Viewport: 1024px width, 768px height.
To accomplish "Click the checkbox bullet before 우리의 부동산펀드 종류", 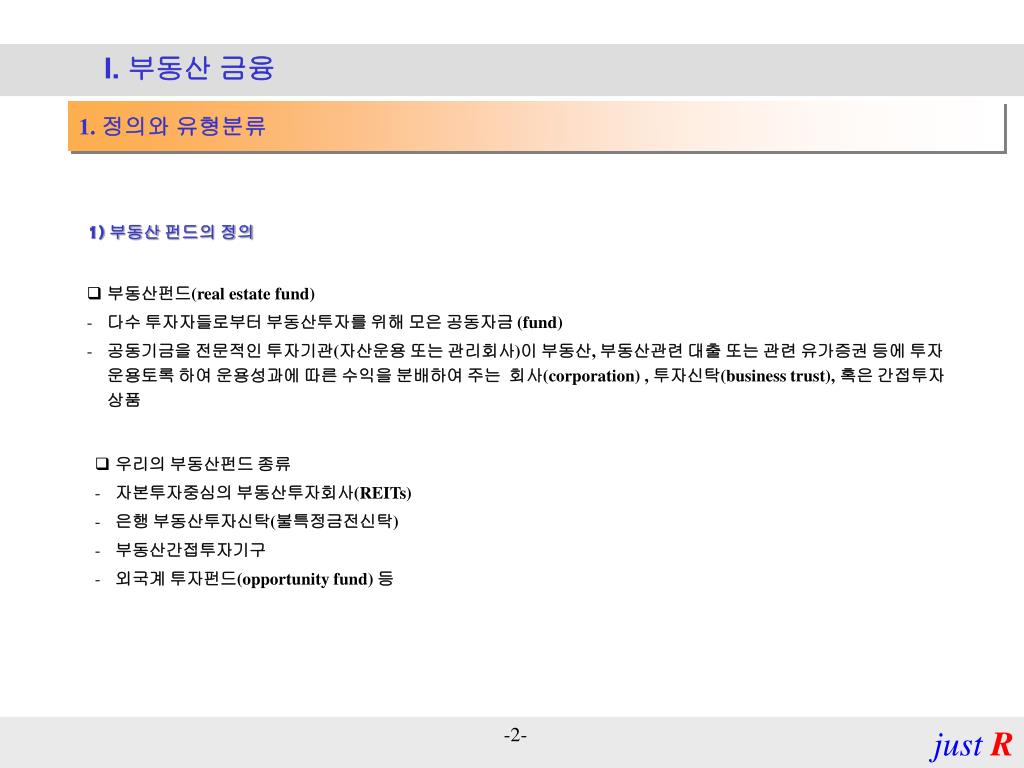I will (102, 464).
